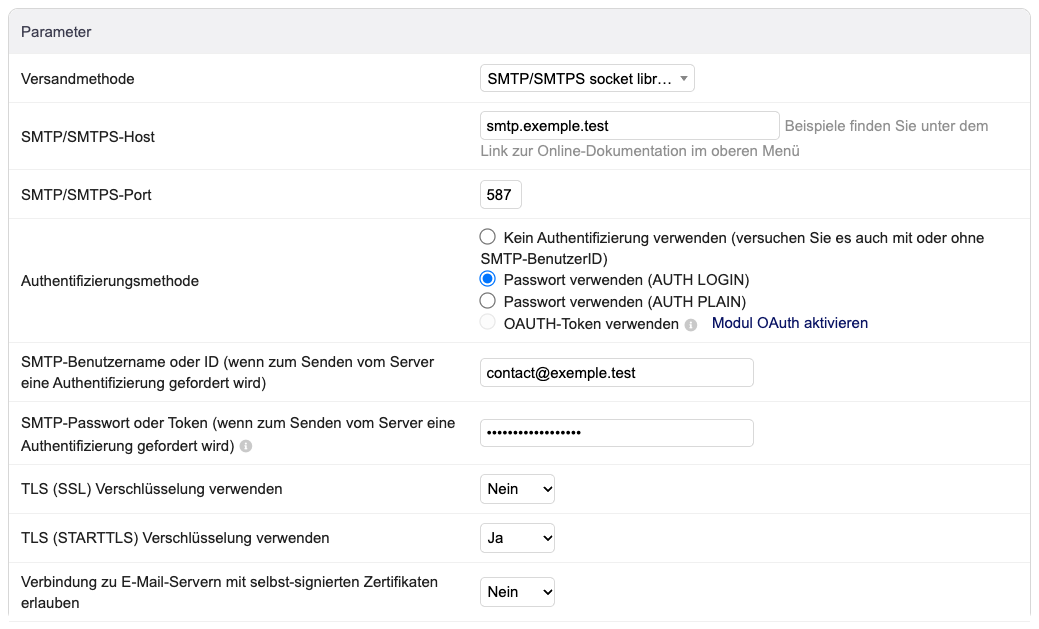Open TLS (STARTTLS) Verschlüsselung dropdown
Viewport: 1039px width, 629px height.
(x=518, y=538)
